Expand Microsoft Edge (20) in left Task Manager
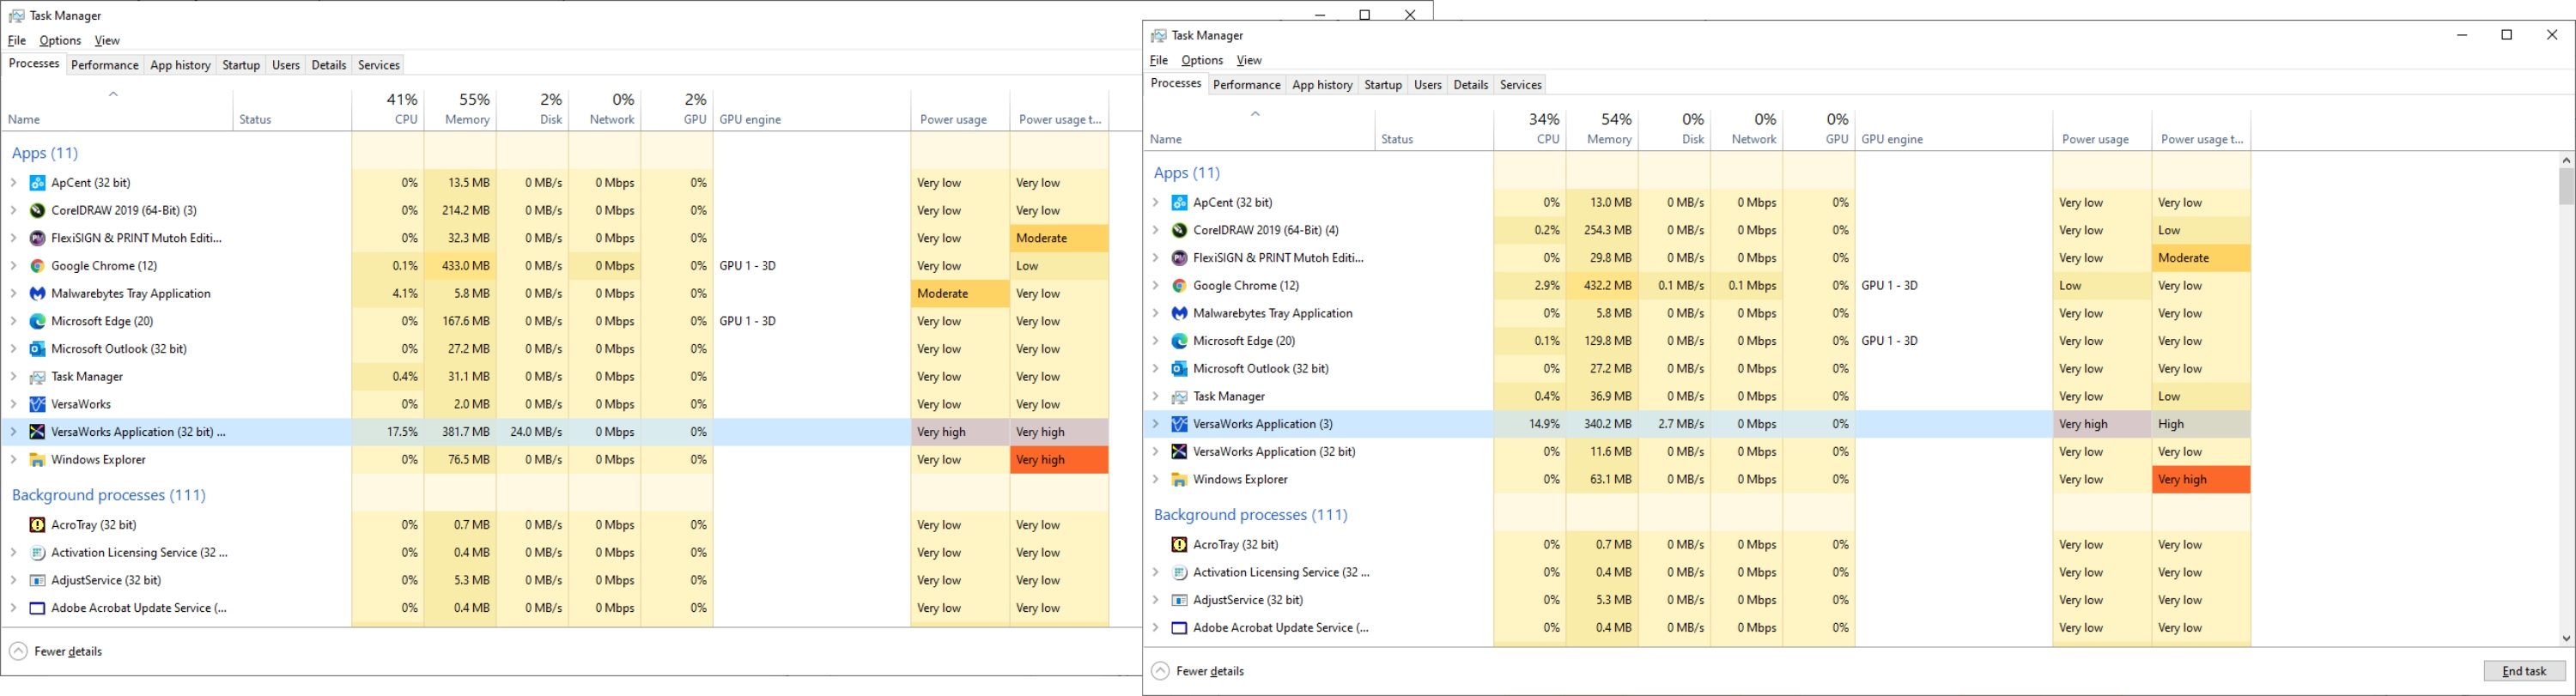 [13, 322]
